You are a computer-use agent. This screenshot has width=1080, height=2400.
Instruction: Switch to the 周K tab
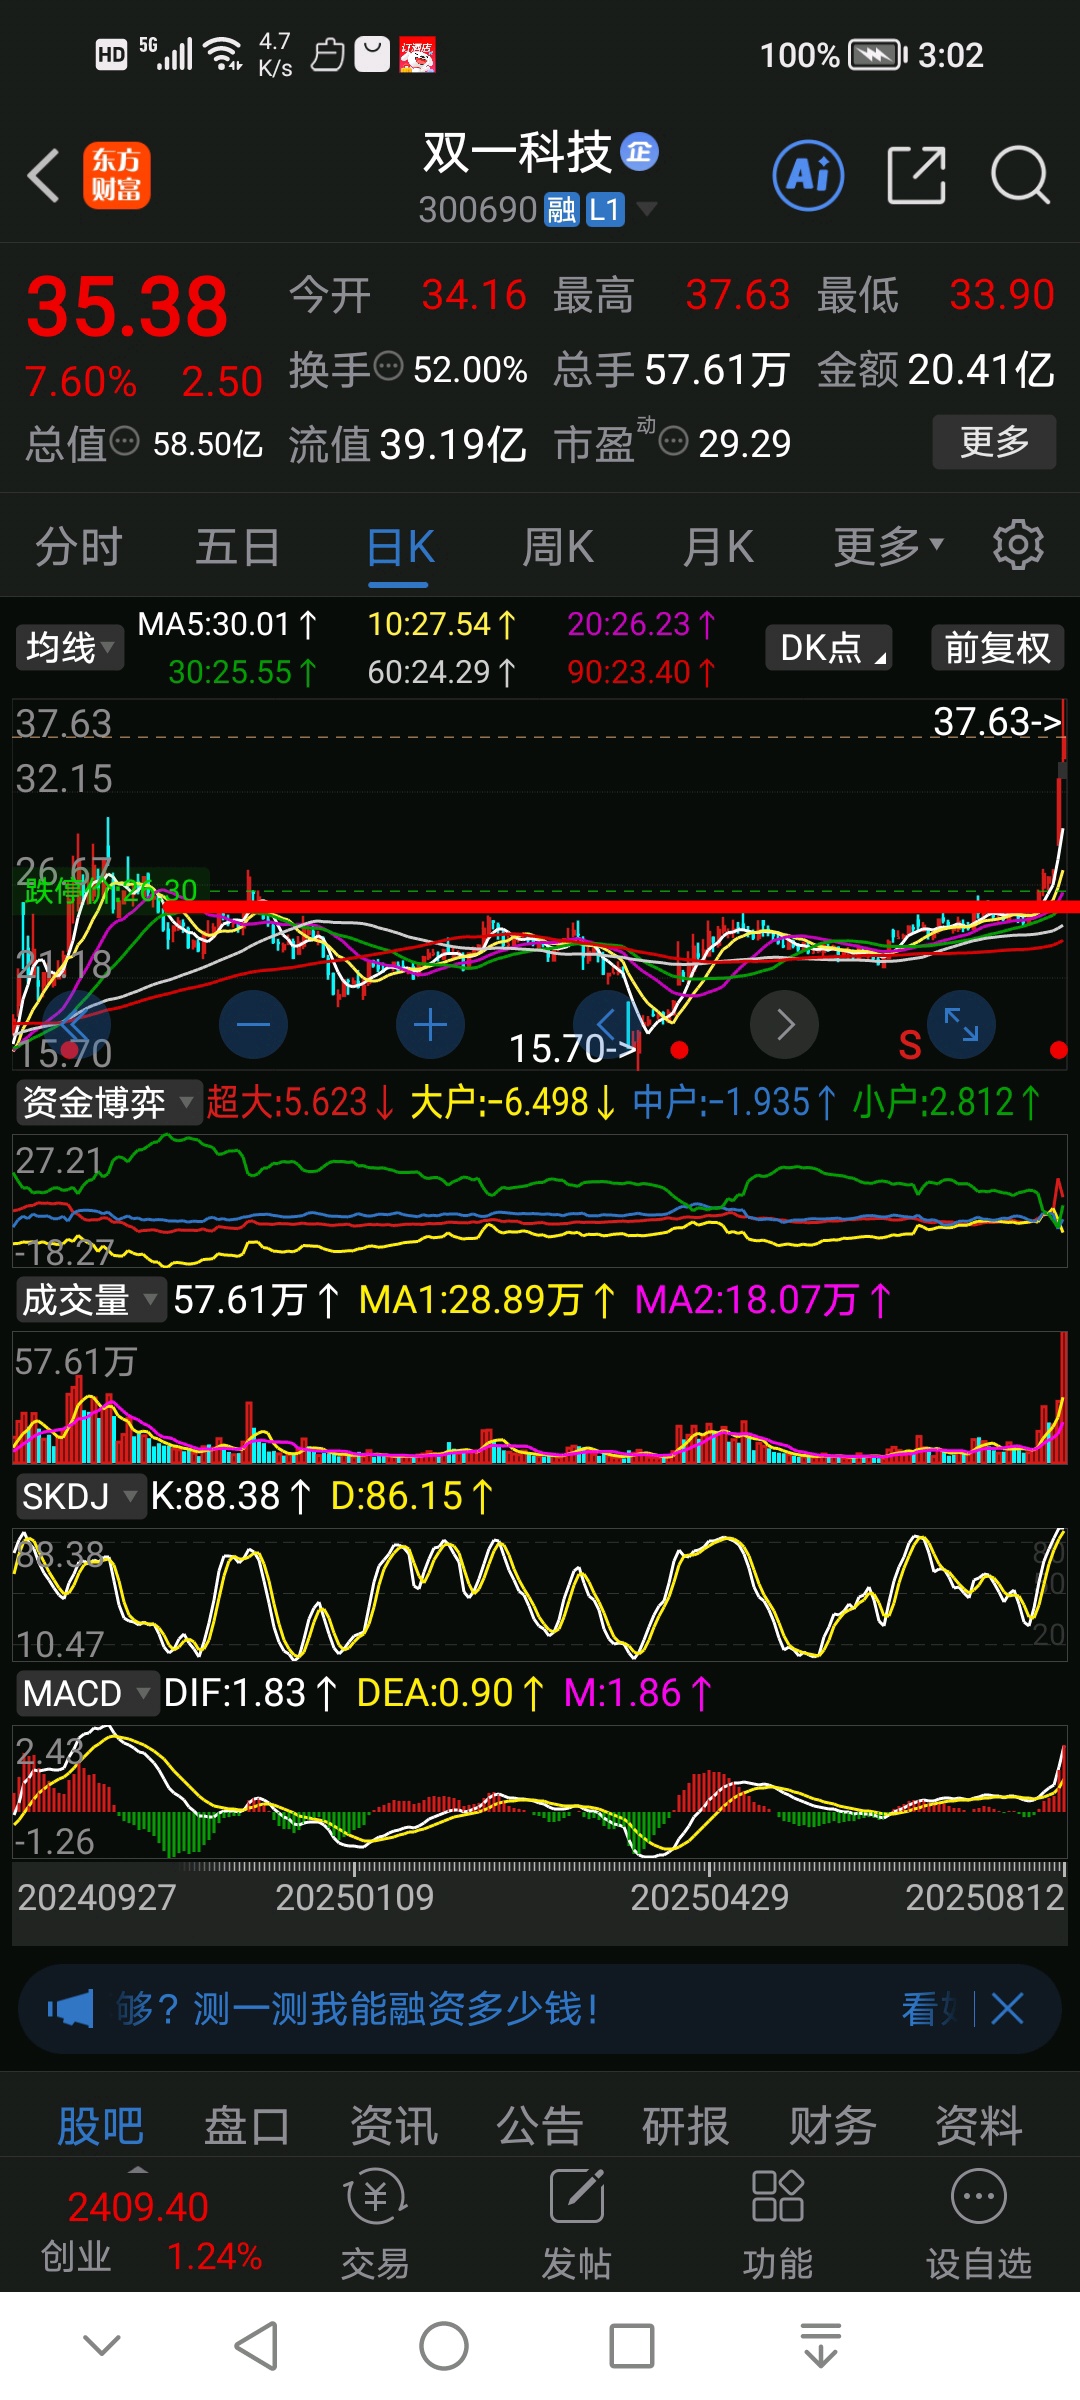(558, 546)
